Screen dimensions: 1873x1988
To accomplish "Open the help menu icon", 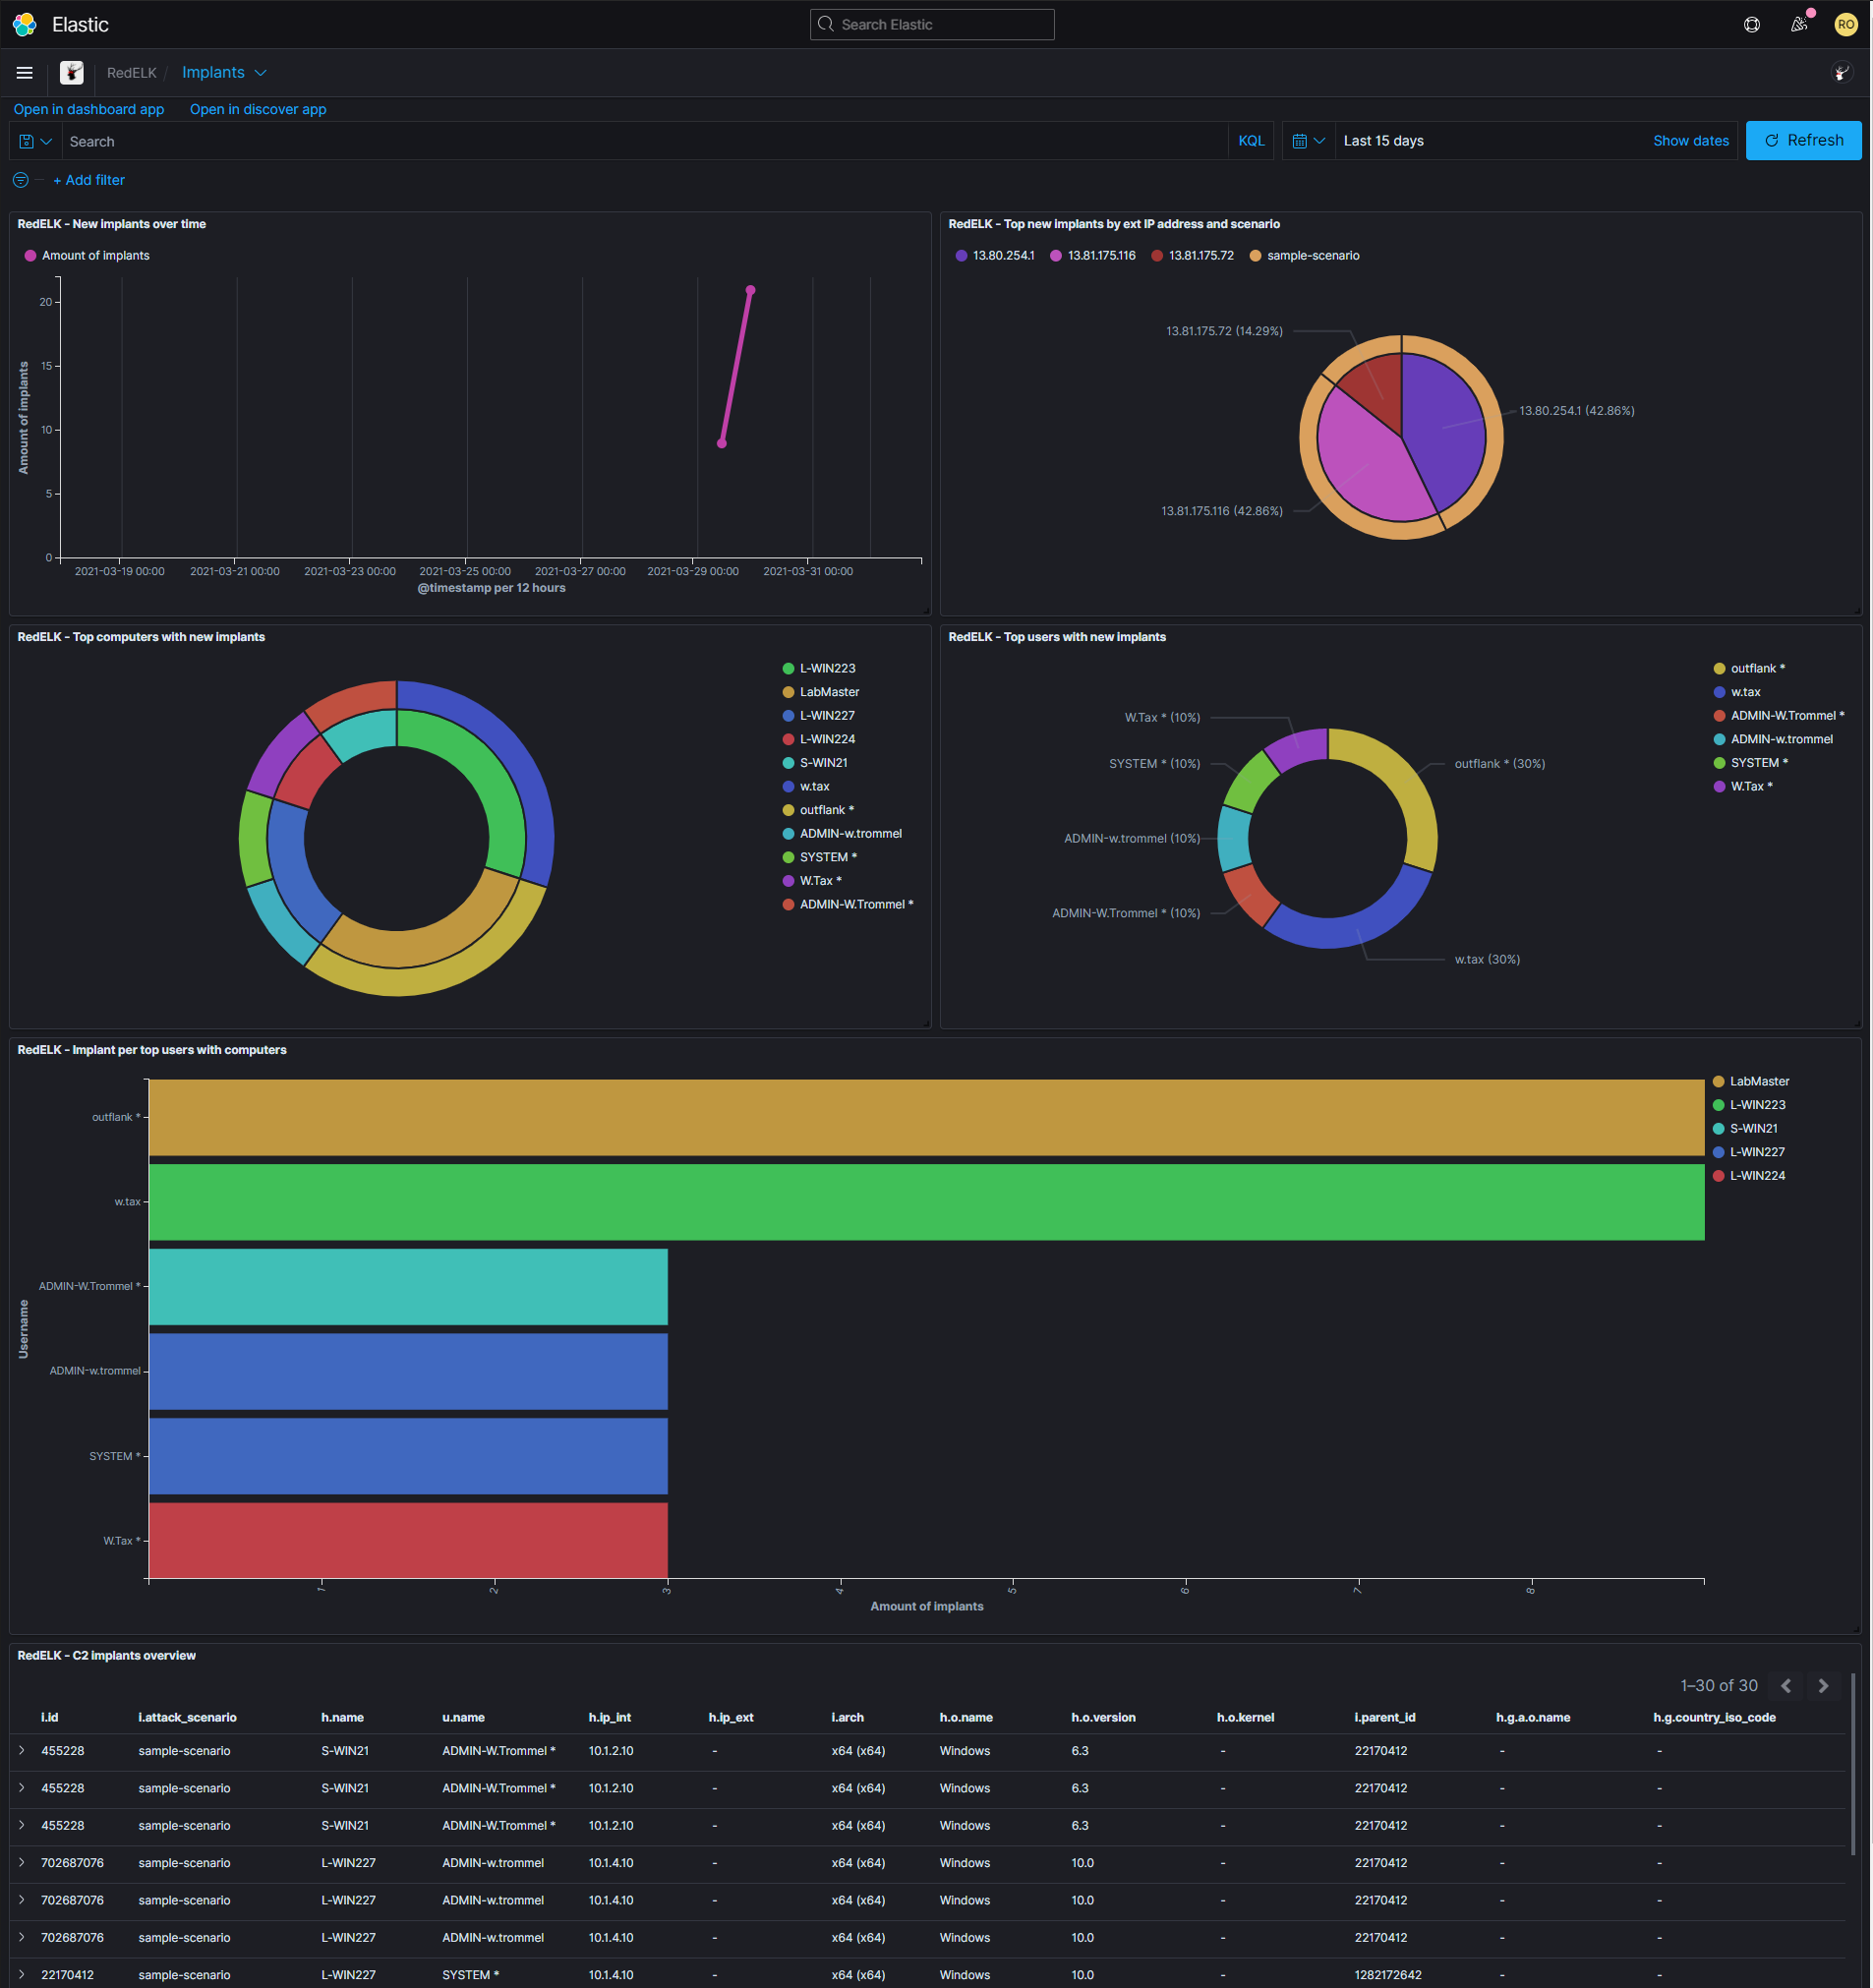I will pos(1752,24).
